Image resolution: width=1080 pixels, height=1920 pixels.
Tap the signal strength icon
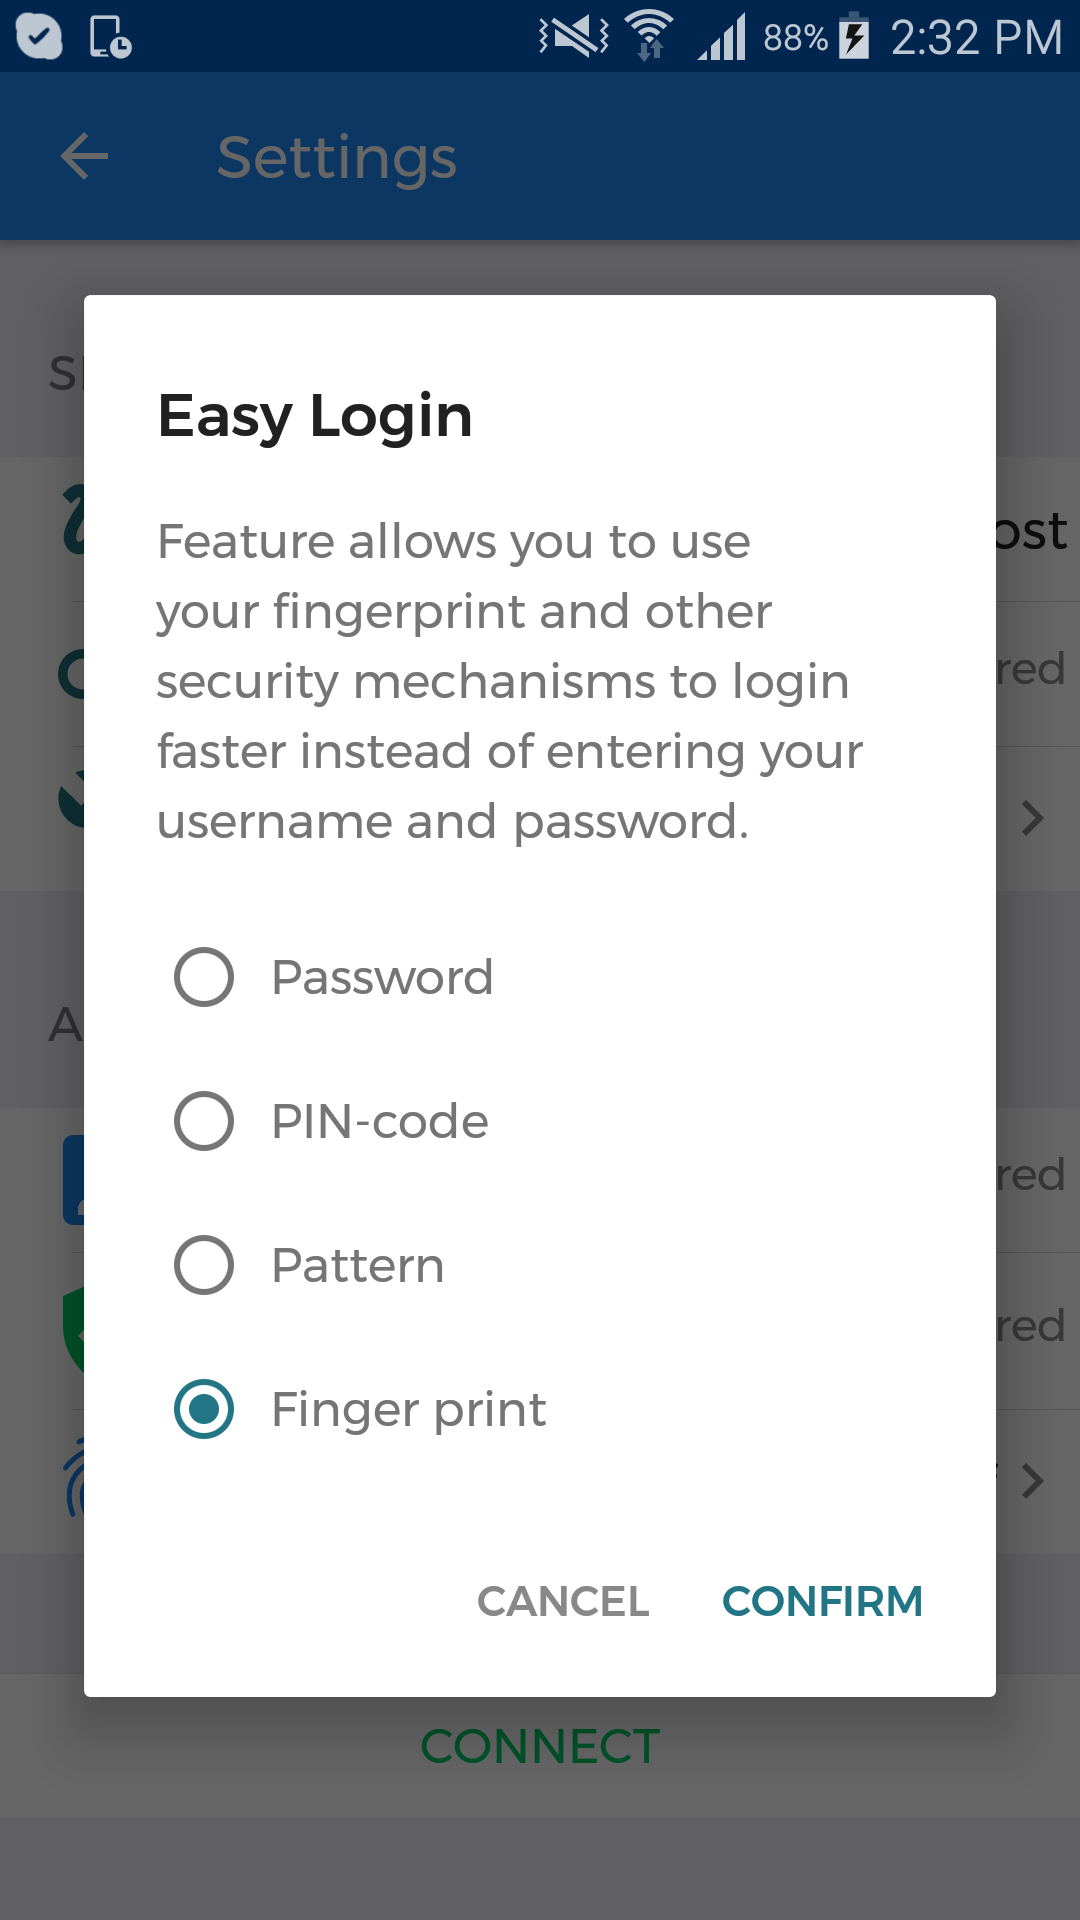pos(722,37)
